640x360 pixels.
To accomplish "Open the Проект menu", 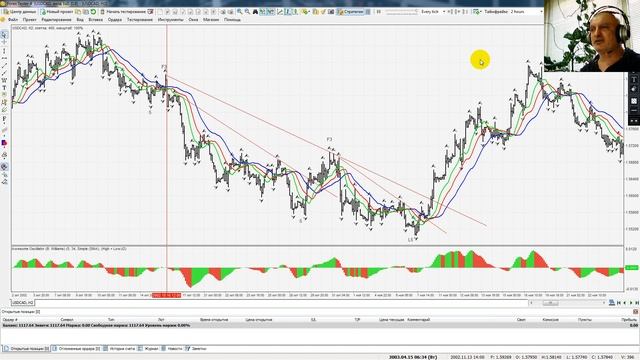I will click(x=29, y=20).
